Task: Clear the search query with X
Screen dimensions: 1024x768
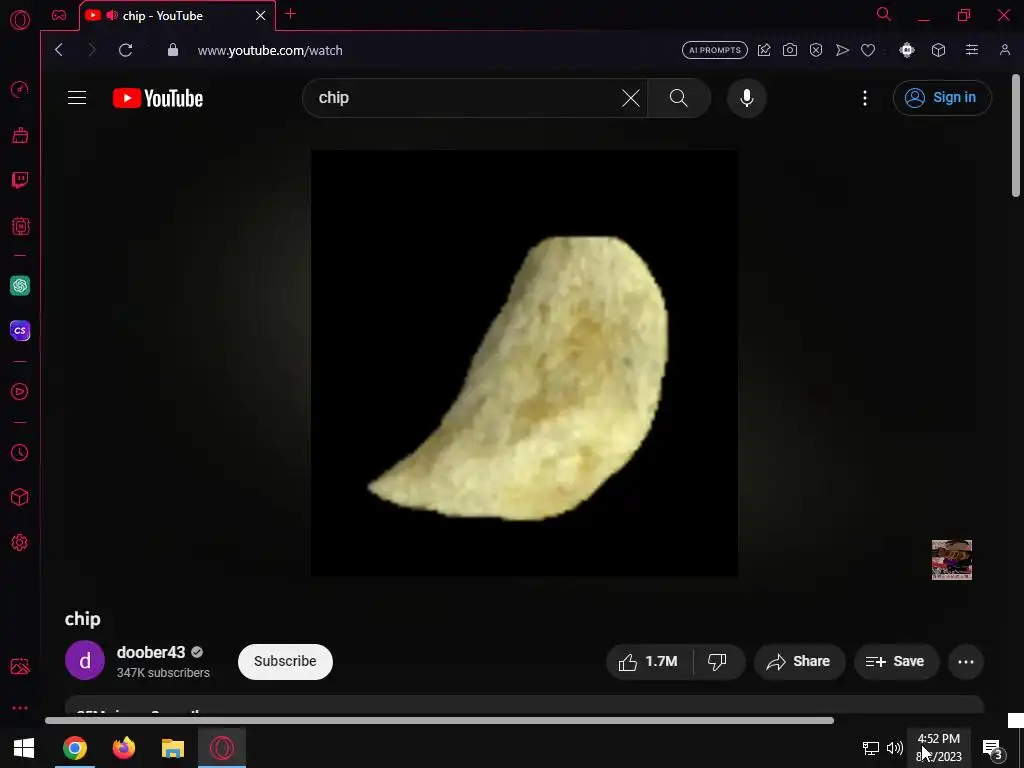Action: point(631,98)
